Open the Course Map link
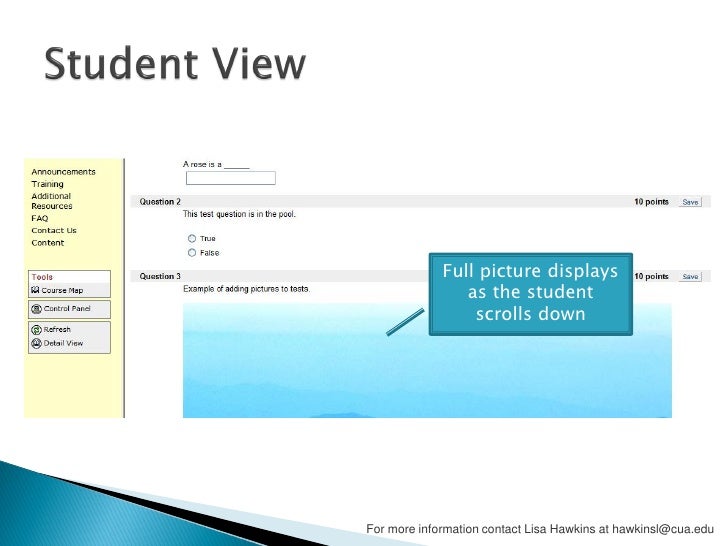The height and width of the screenshot is (546, 728). pos(62,291)
